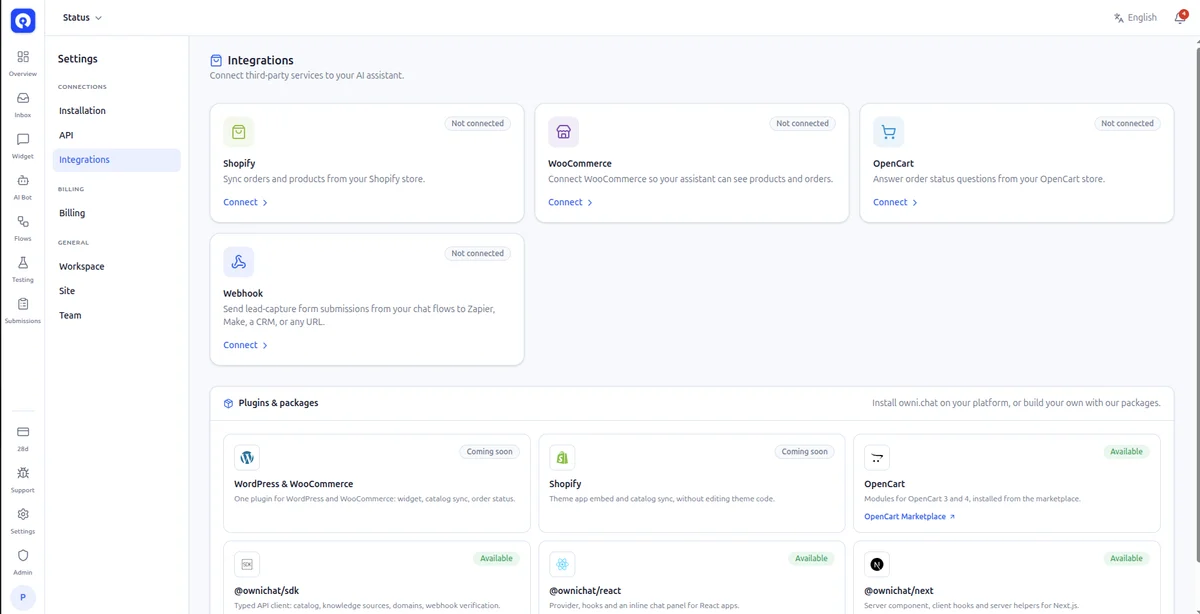Open the Support bug icon
Viewport: 1200px width, 614px height.
coord(23,473)
